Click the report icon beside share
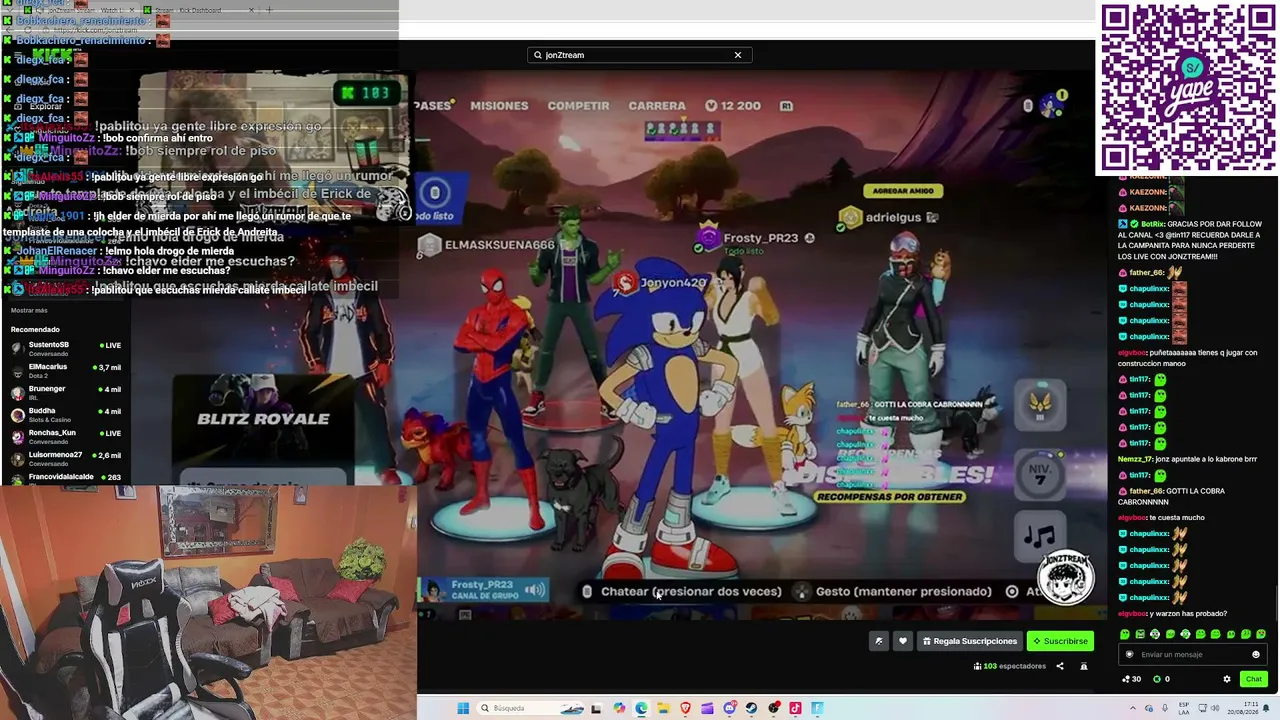The height and width of the screenshot is (720, 1280). (x=1083, y=666)
